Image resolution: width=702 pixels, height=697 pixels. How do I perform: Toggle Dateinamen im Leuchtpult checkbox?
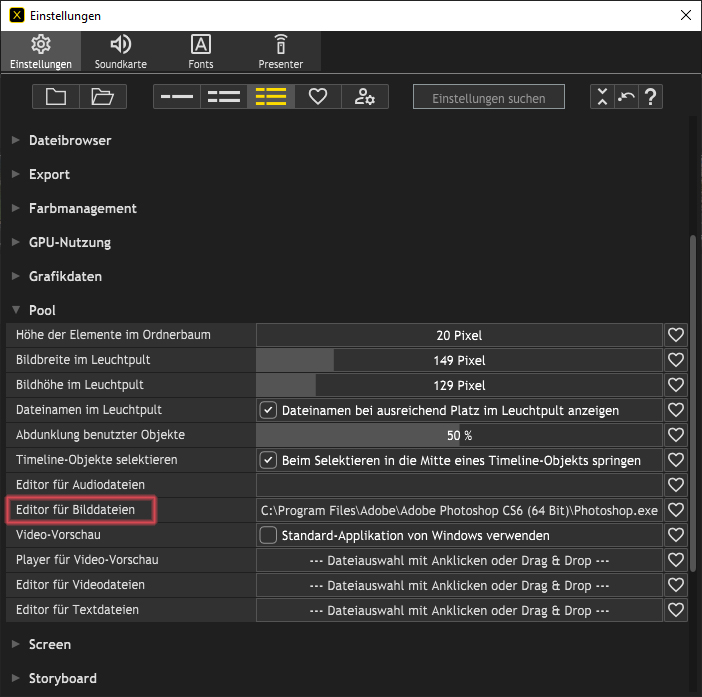point(268,410)
